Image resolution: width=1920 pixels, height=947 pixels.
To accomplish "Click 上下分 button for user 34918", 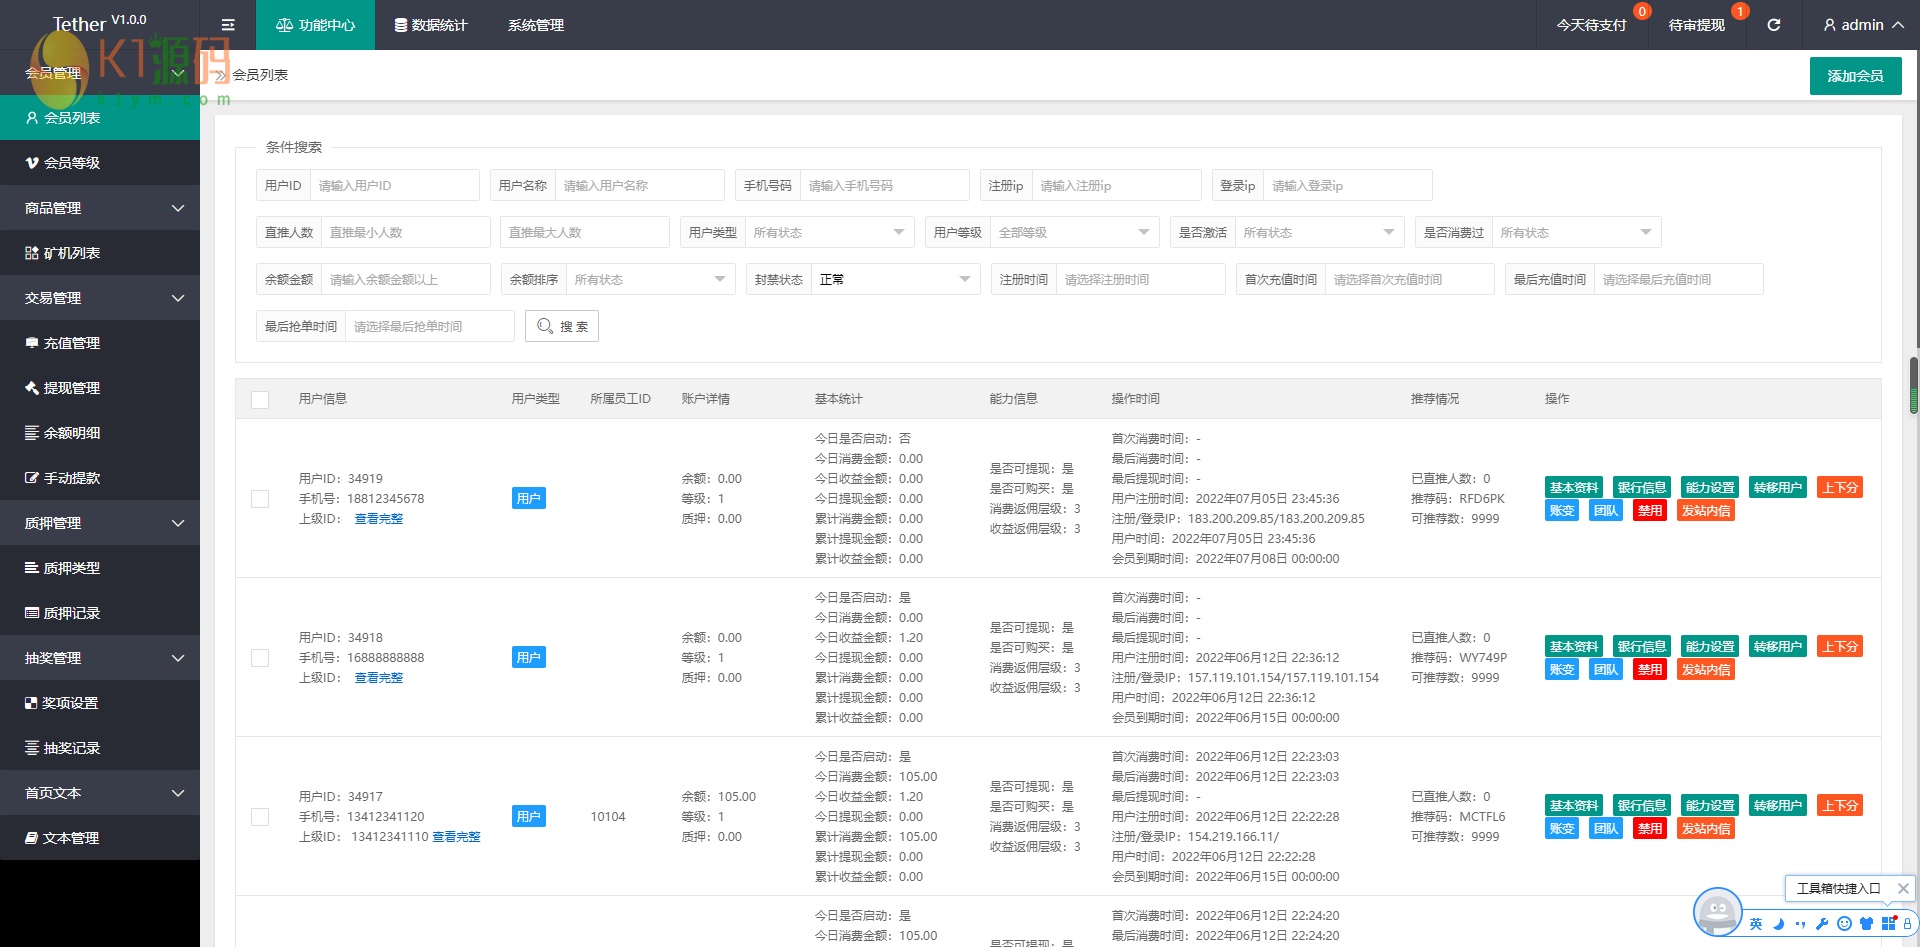I will click(1839, 647).
